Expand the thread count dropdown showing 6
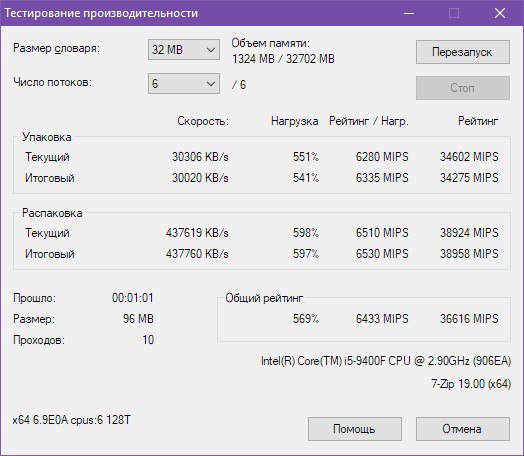This screenshot has width=524, height=456. (x=184, y=84)
